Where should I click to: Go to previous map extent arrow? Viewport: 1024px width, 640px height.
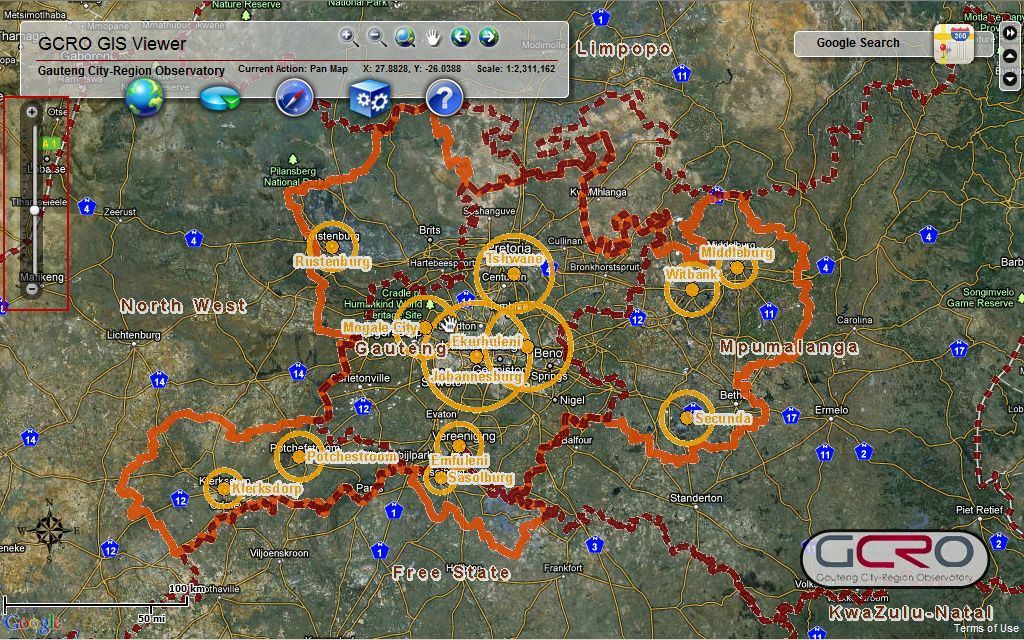461,37
